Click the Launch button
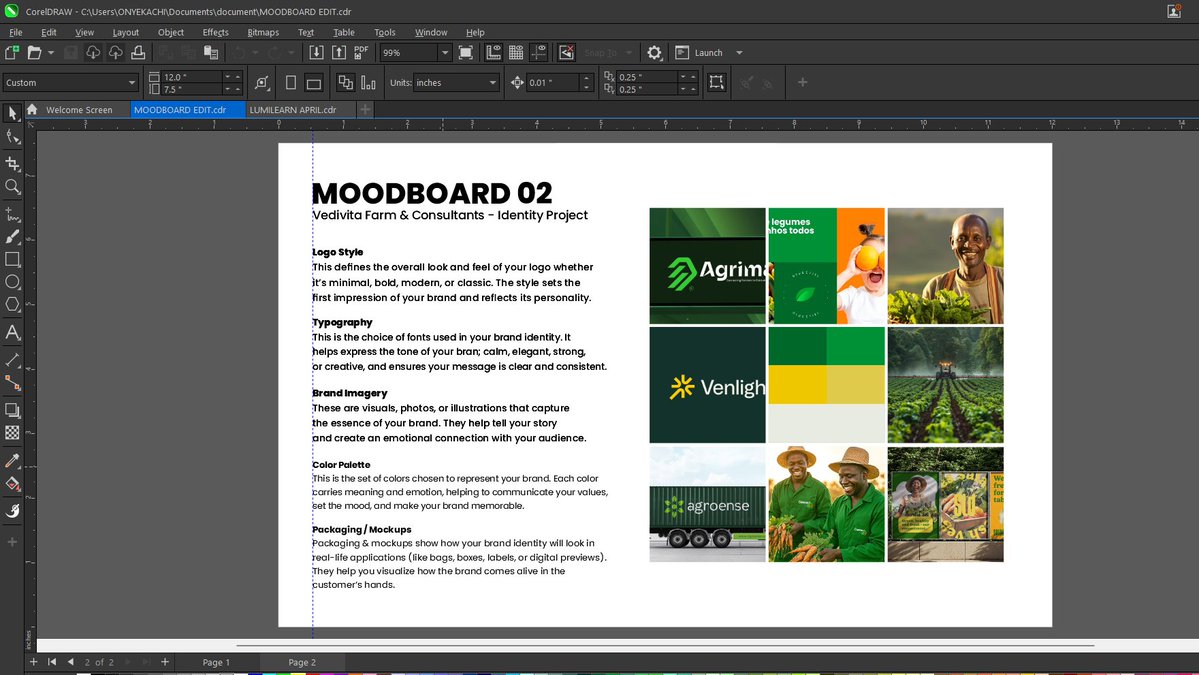The height and width of the screenshot is (675, 1199). (x=700, y=53)
